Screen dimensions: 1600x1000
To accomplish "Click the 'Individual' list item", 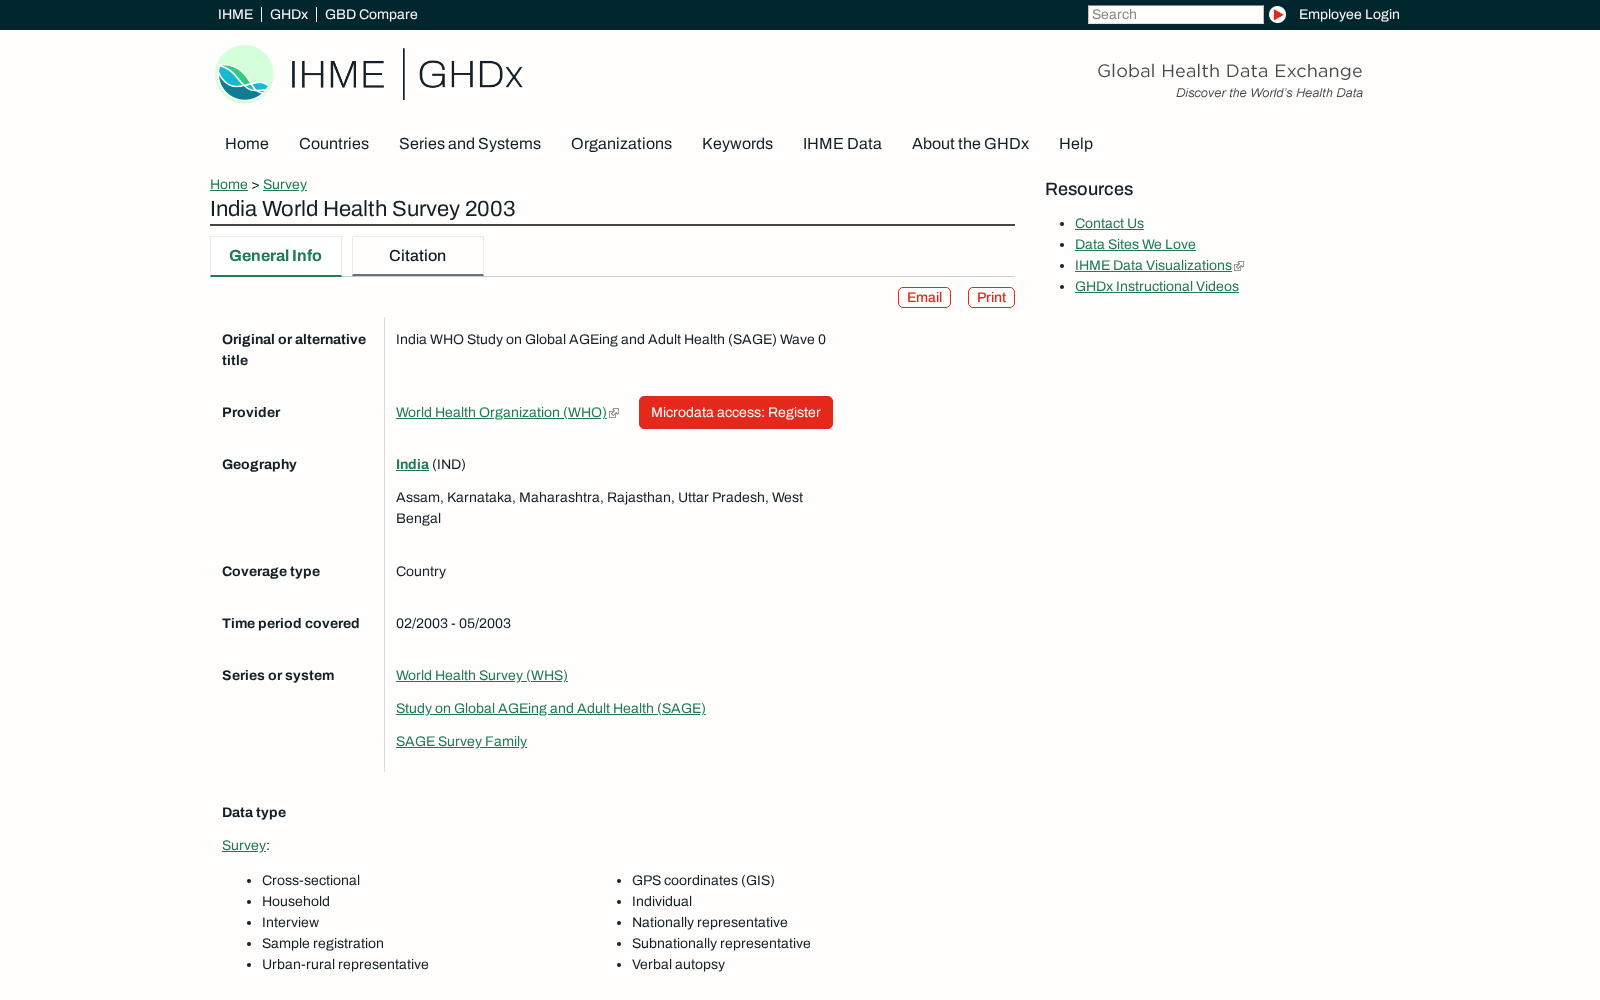I will [662, 901].
